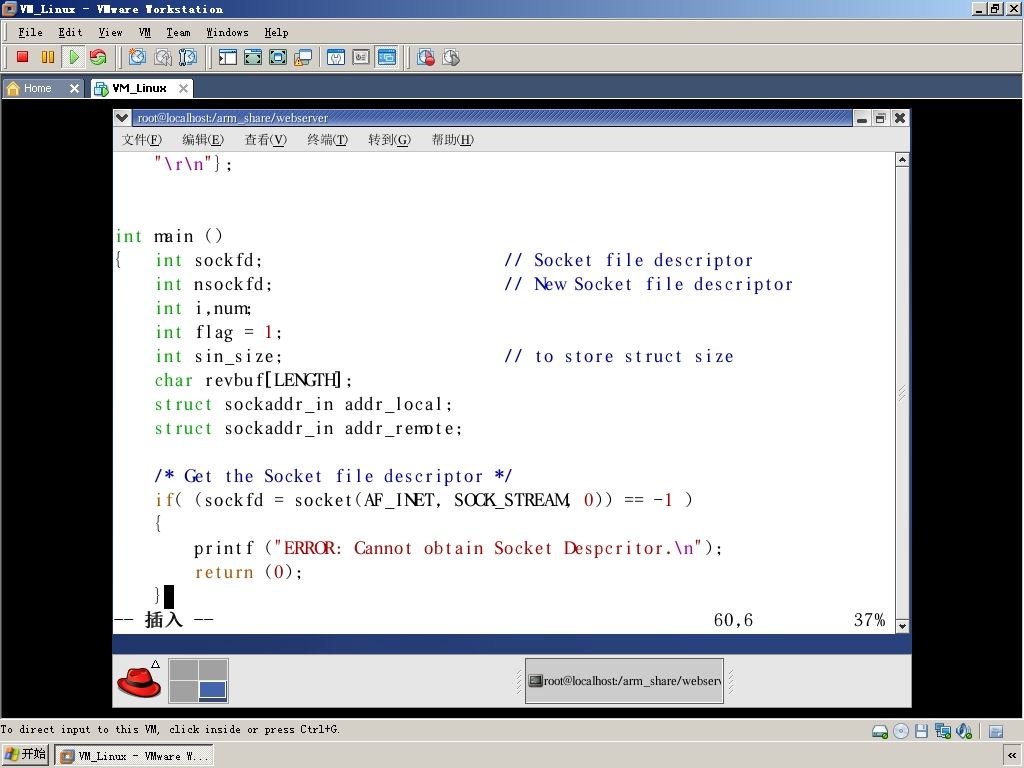
Task: Select the top-left workspace in pager
Action: pos(184,670)
